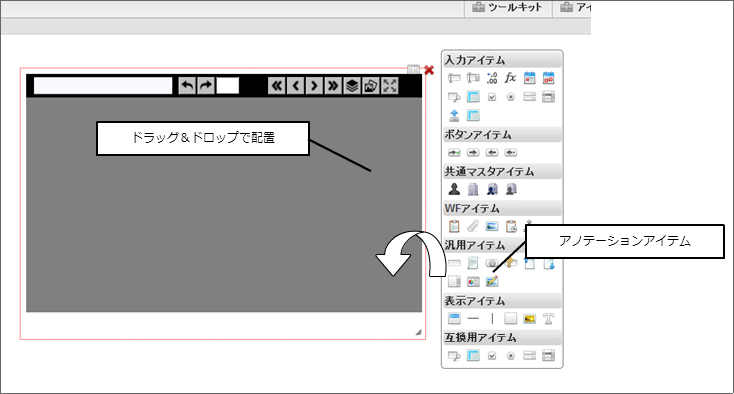Choose the paperclip attachment icon in WFアイテム
734x394 pixels.
(x=473, y=226)
